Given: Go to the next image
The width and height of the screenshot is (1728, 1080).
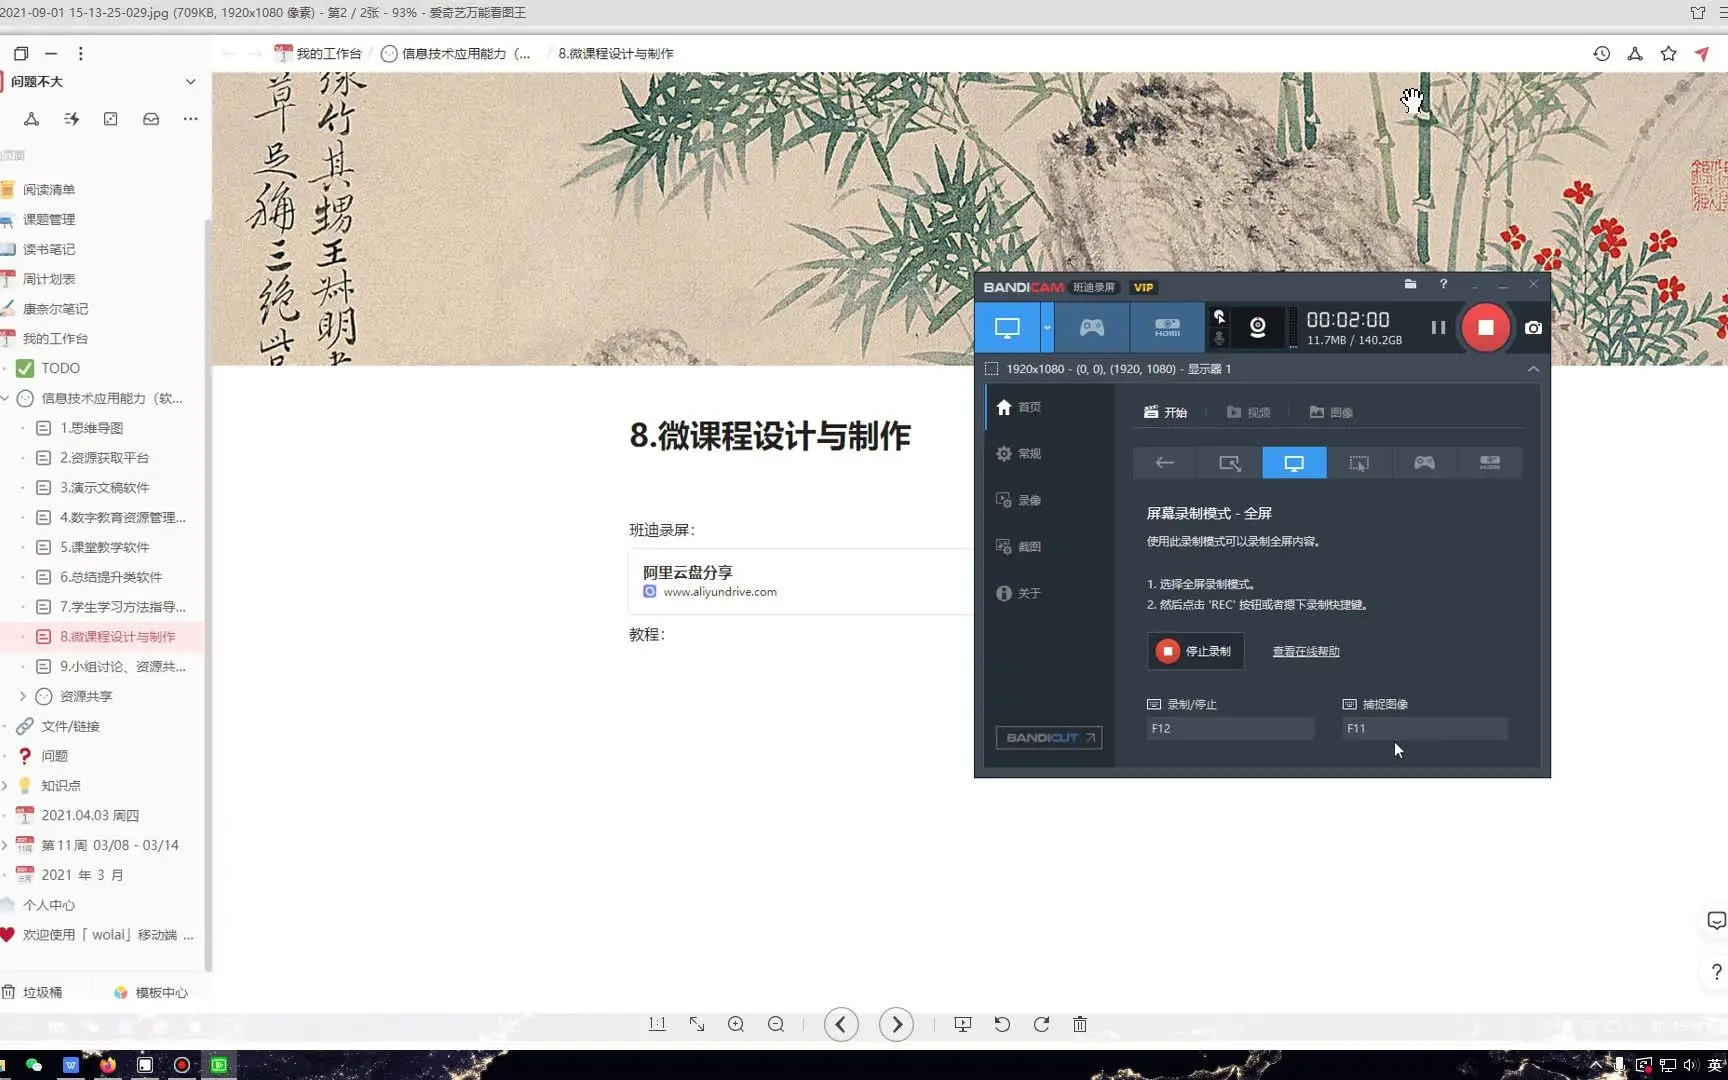Looking at the screenshot, I should [x=896, y=1024].
